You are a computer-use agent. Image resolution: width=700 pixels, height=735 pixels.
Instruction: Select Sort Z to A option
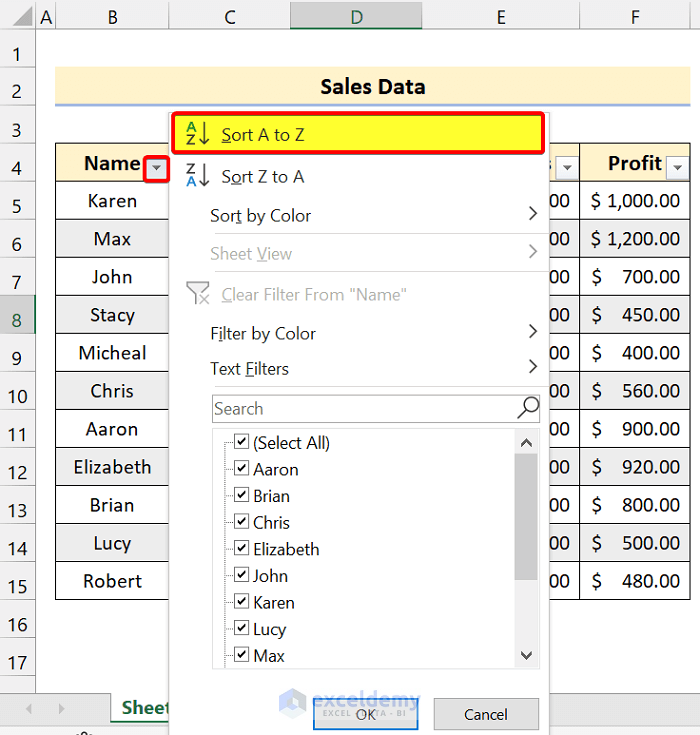click(x=263, y=176)
